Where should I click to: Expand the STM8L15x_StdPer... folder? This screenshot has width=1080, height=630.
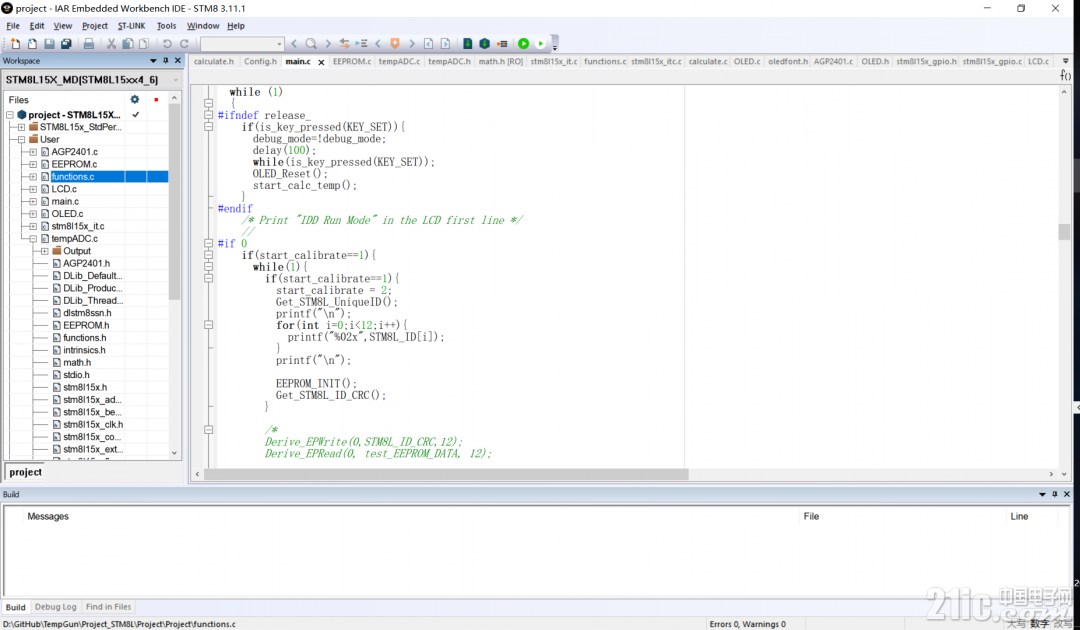click(21, 127)
